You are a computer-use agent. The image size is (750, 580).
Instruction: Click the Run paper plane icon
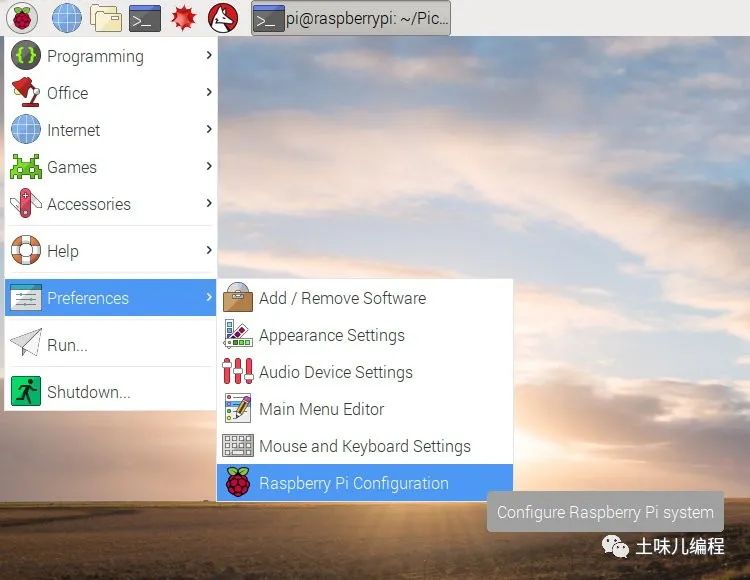(26, 342)
